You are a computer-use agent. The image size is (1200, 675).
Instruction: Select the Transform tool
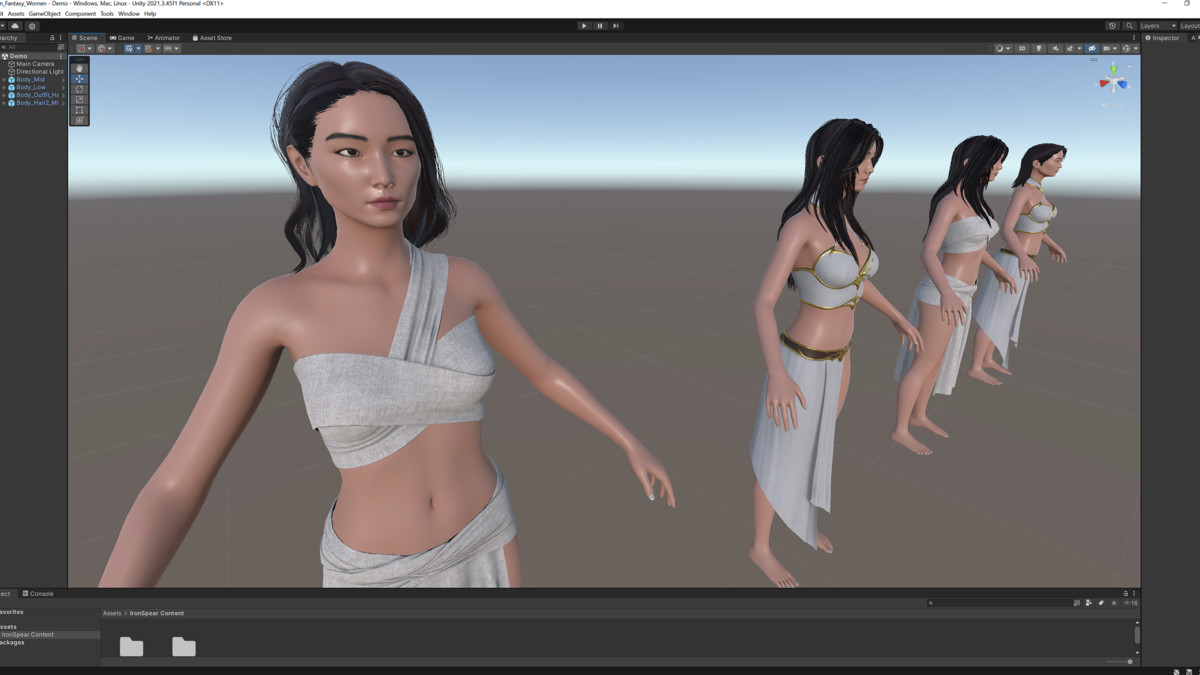(x=79, y=120)
